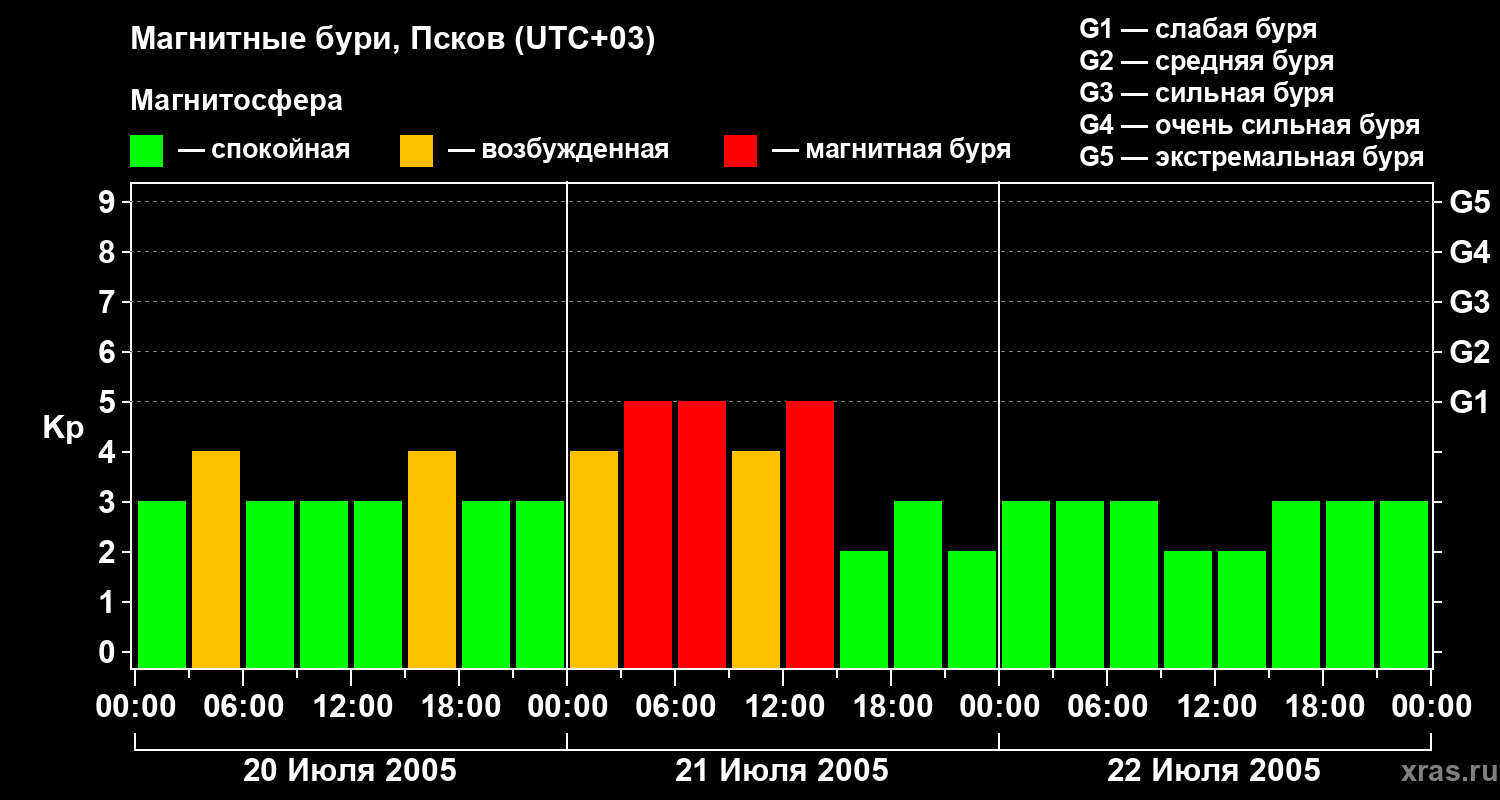1500x800 pixels.
Task: Click the red магнитная буря legend swatch
Action: pos(740,151)
